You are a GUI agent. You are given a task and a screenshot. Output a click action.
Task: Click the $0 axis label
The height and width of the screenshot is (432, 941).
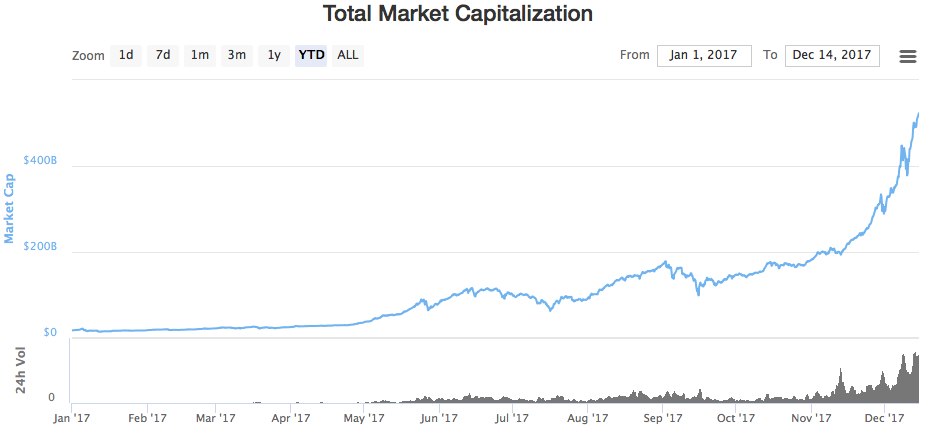click(x=50, y=332)
